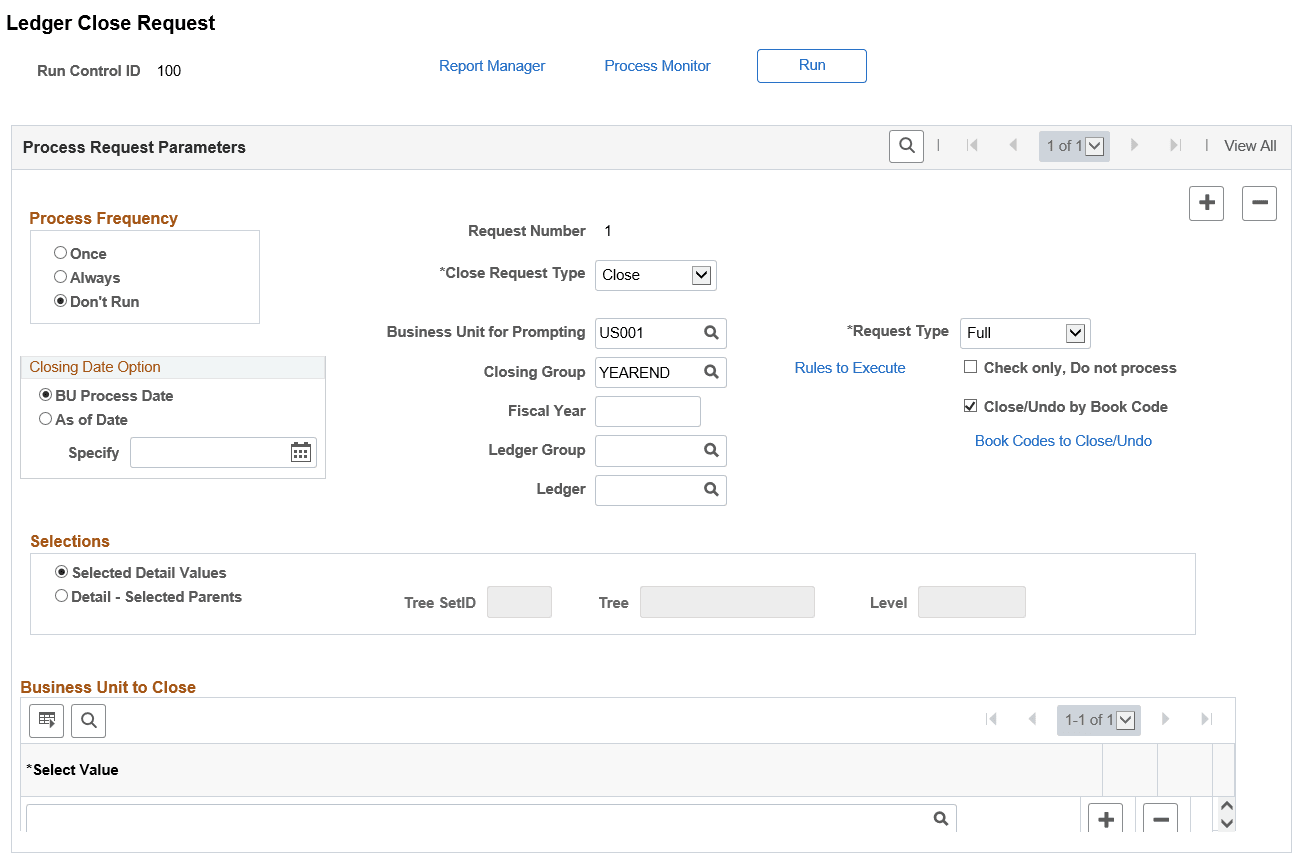Open the Book Codes to Close/Undo link
This screenshot has height=858, width=1306.
pos(1063,440)
